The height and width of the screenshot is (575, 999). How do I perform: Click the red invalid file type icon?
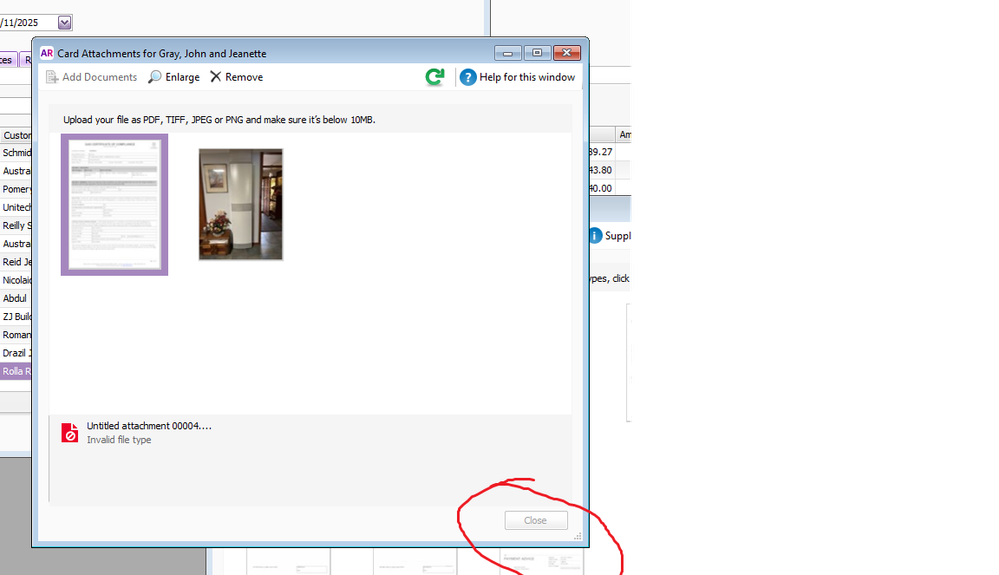[70, 433]
